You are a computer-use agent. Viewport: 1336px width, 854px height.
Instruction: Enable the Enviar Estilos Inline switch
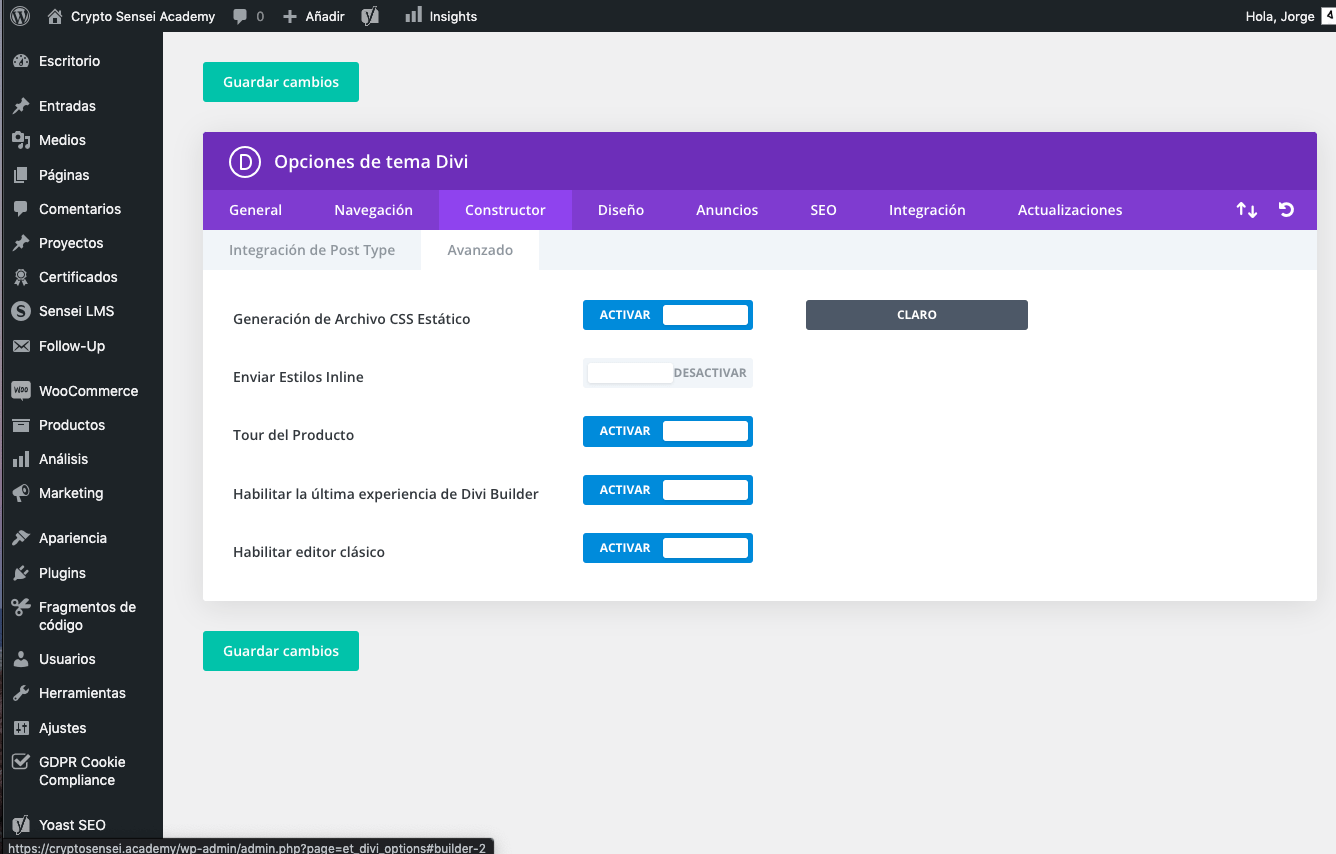coord(668,373)
